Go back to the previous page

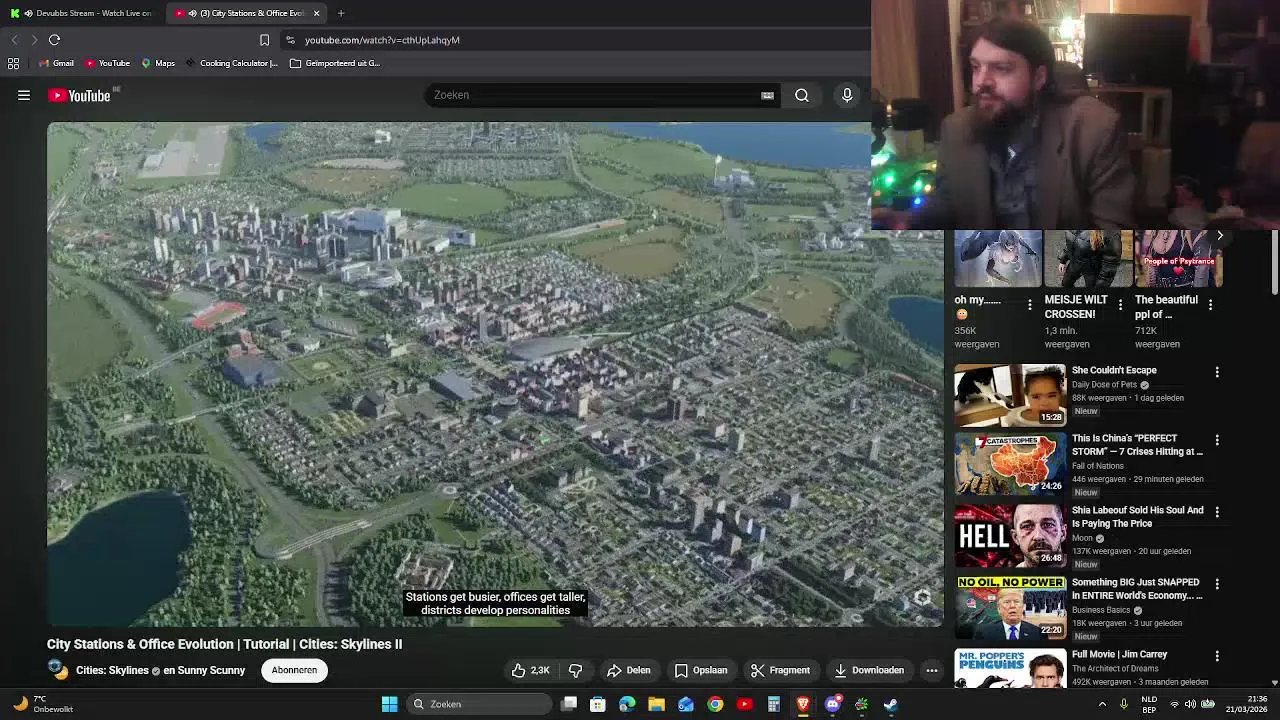pyautogui.click(x=14, y=40)
